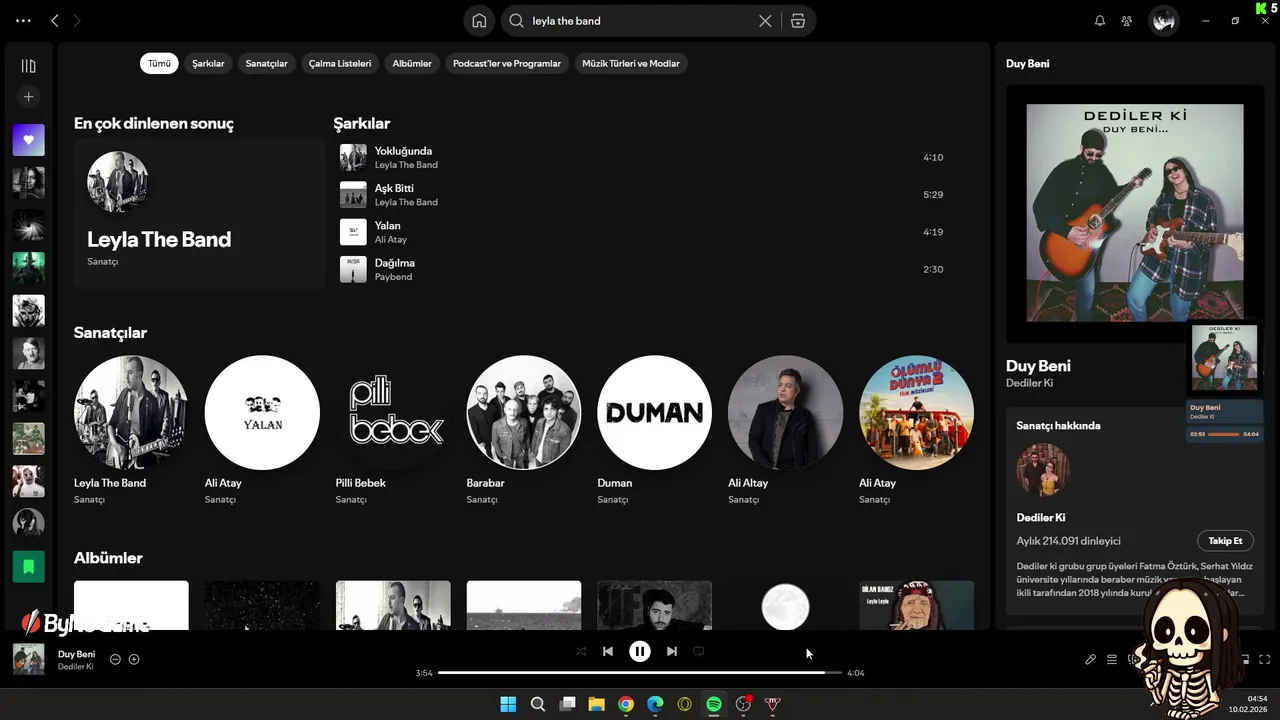Select Müzik Türleri ve Modlar filter

631,63
